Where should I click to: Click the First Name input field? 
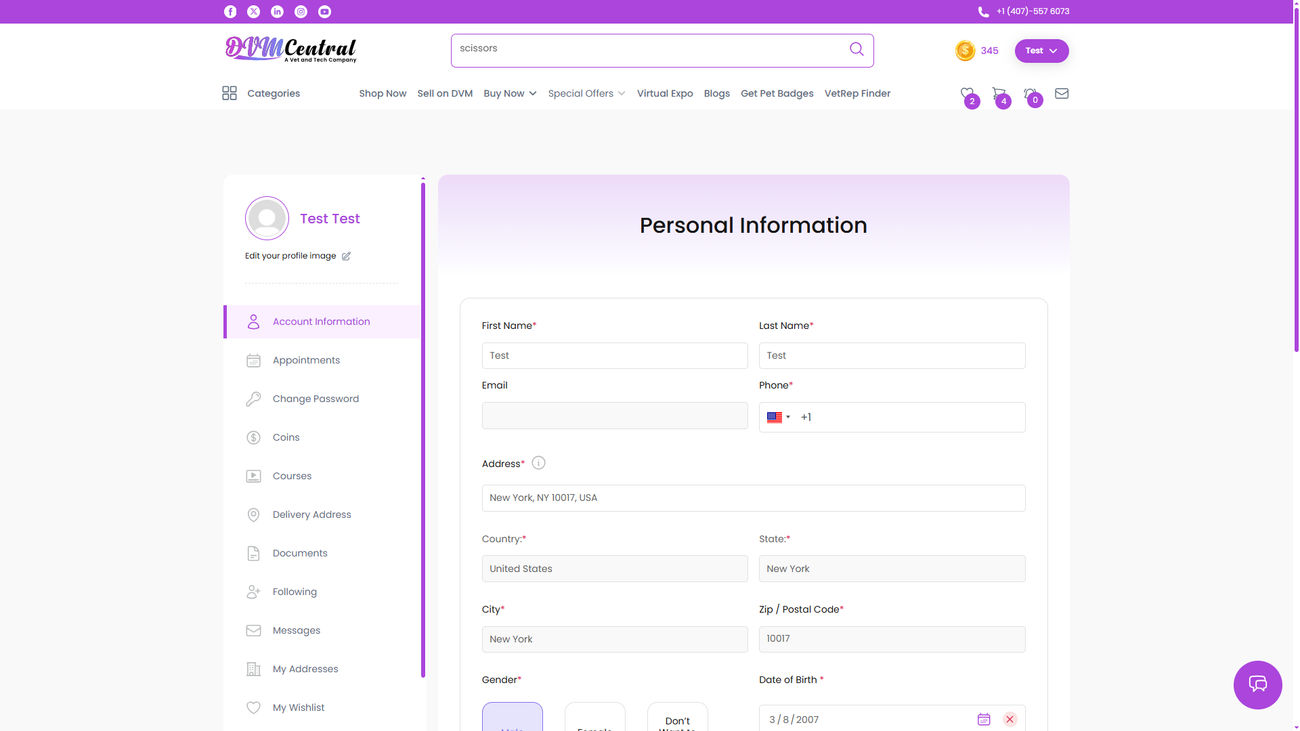click(x=615, y=356)
